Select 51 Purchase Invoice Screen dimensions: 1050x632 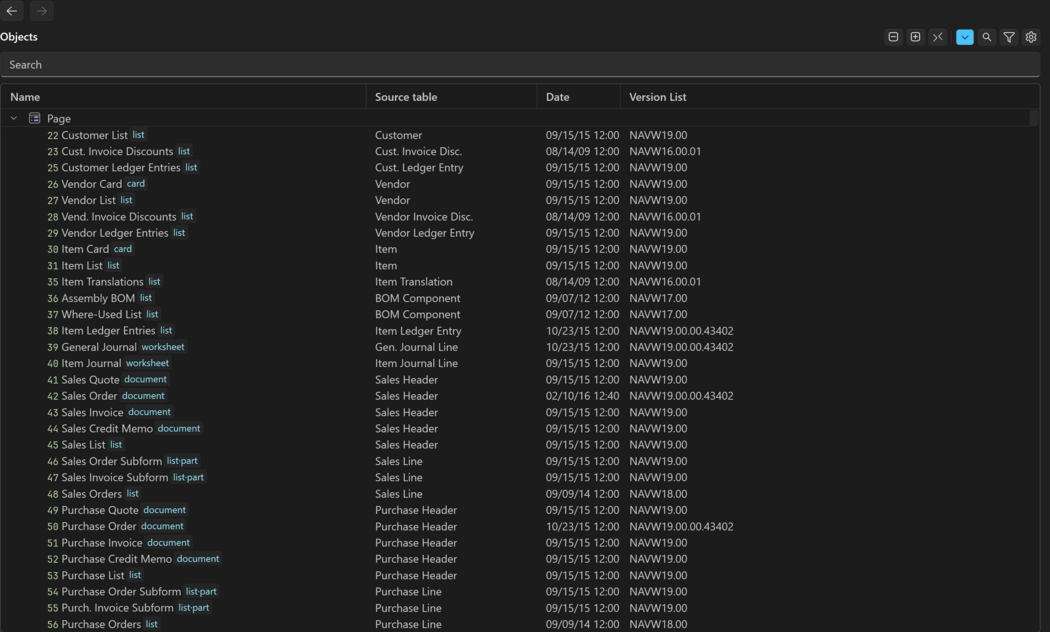tap(94, 543)
